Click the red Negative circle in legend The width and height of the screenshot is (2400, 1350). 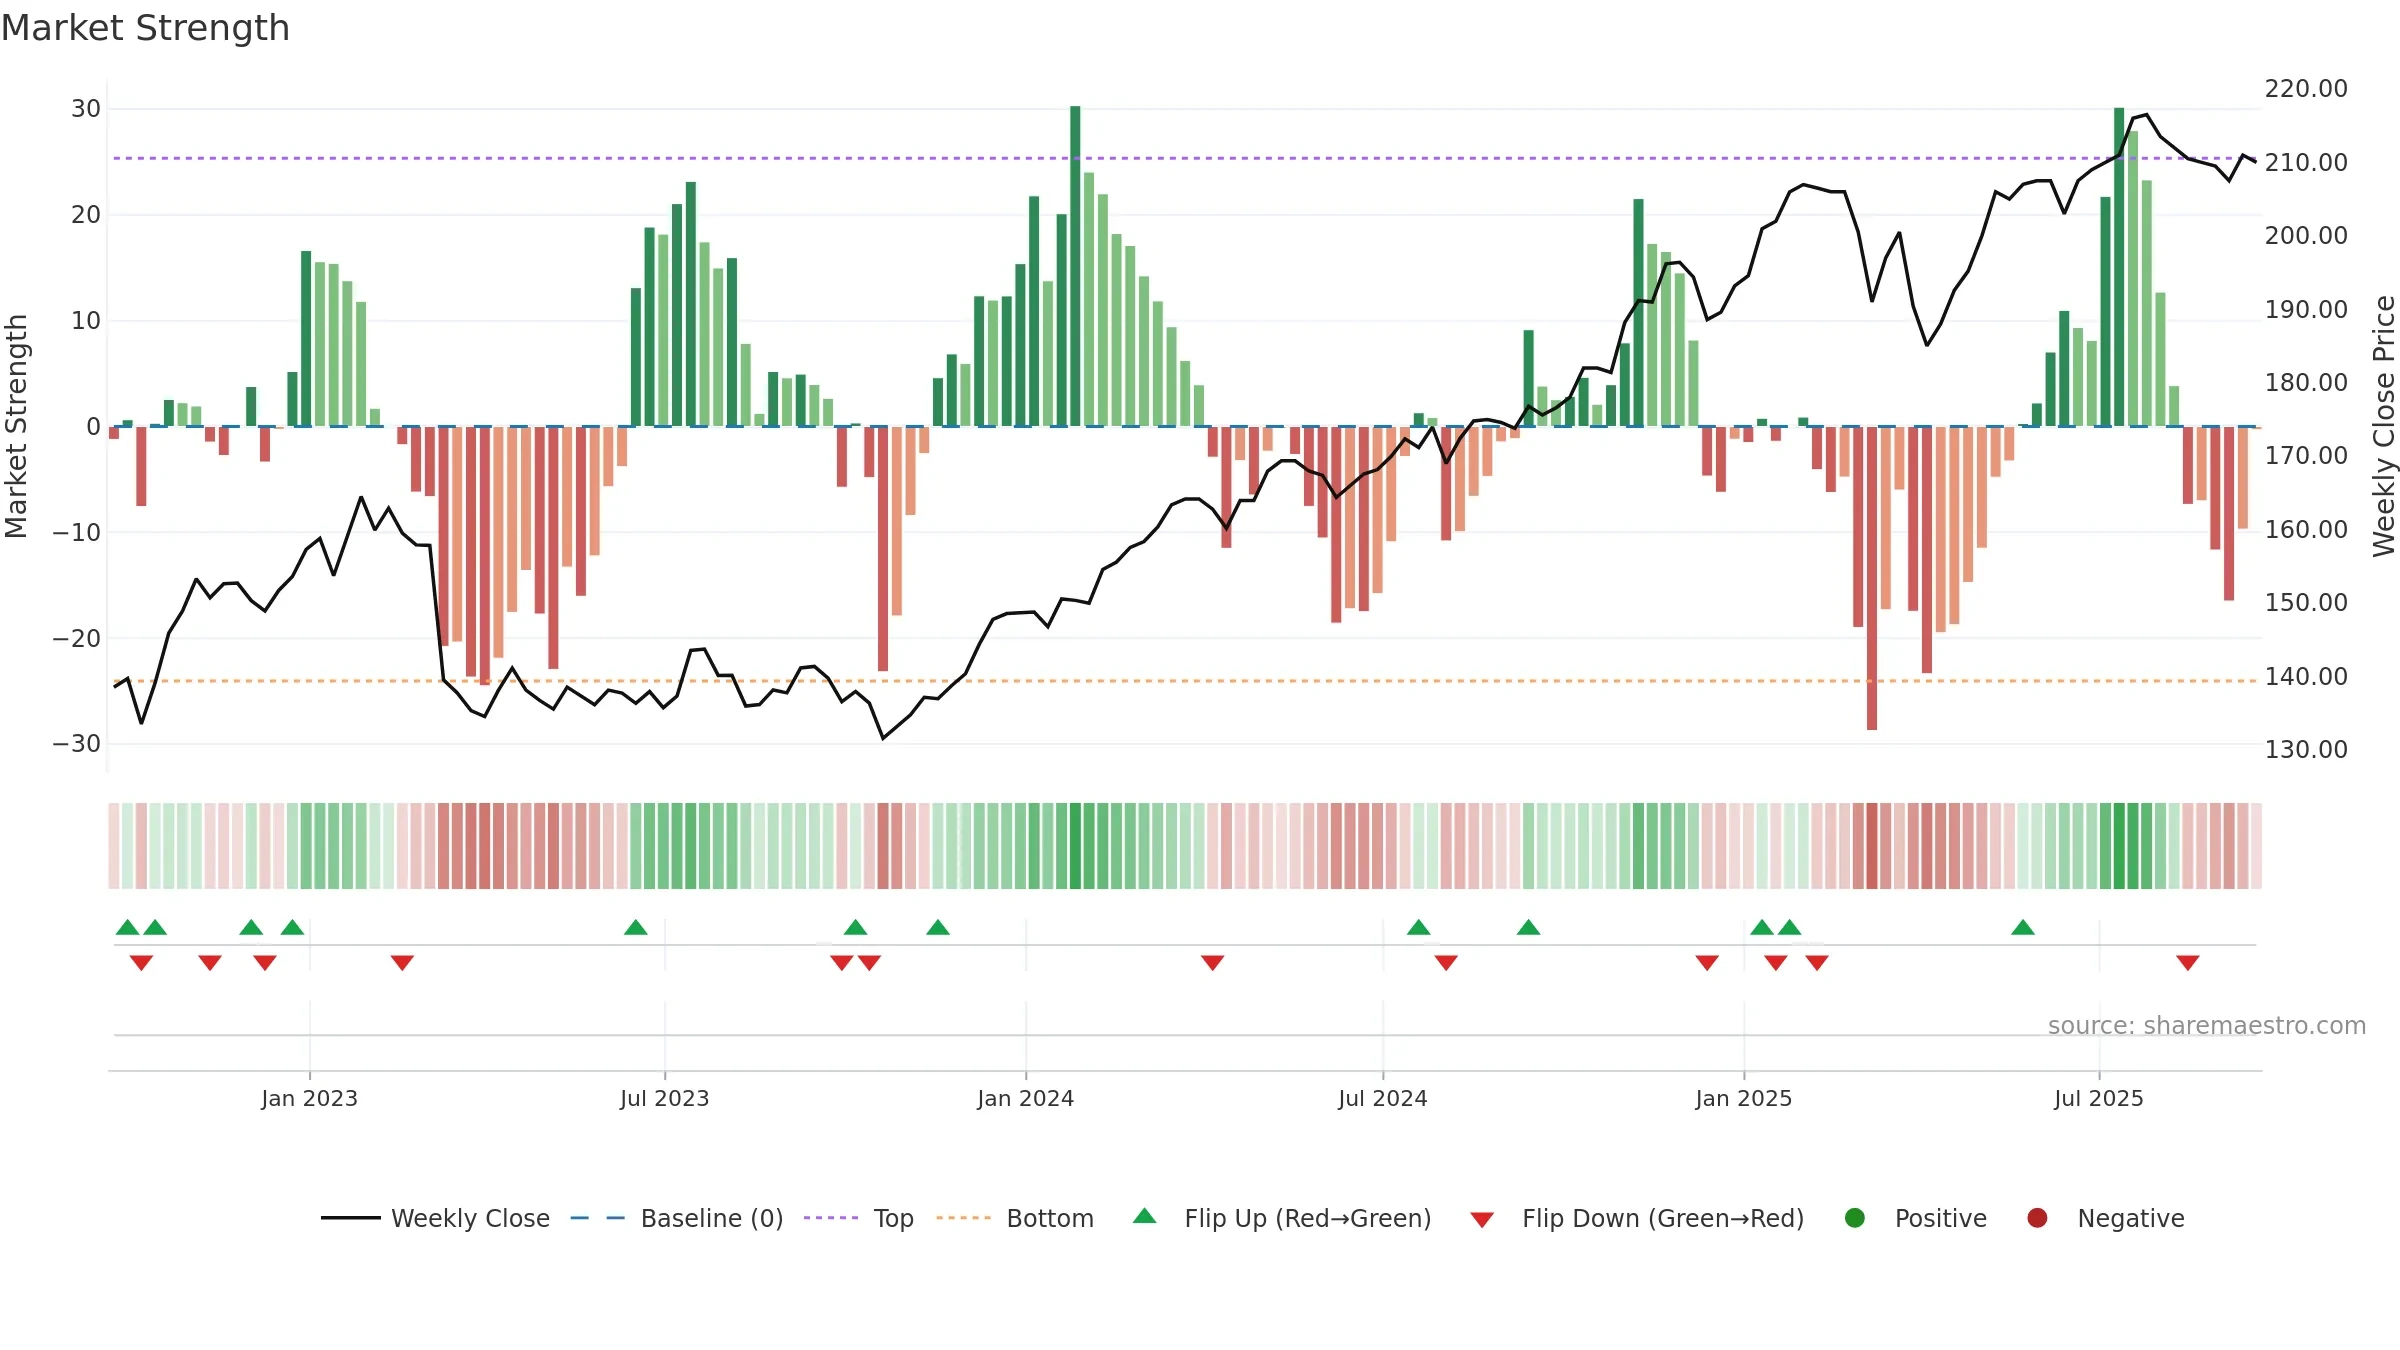pyautogui.click(x=2037, y=1218)
